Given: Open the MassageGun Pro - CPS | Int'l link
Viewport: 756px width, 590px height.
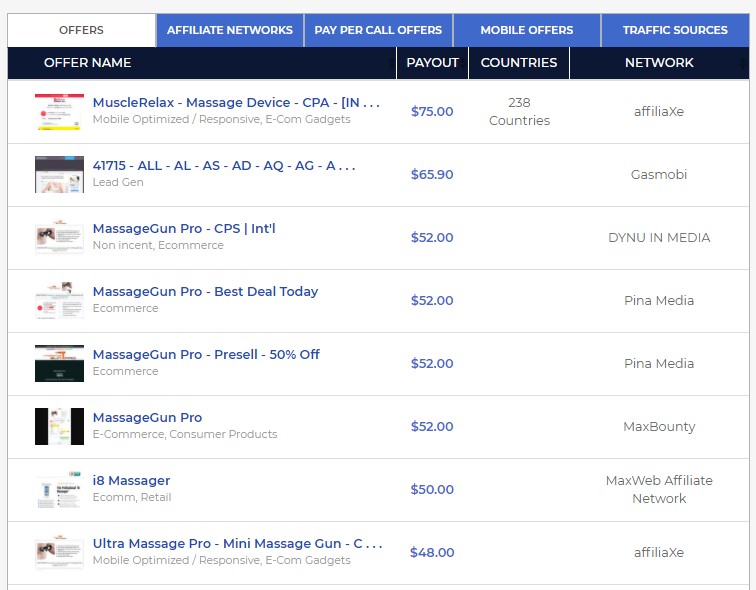Looking at the screenshot, I should pyautogui.click(x=184, y=228).
